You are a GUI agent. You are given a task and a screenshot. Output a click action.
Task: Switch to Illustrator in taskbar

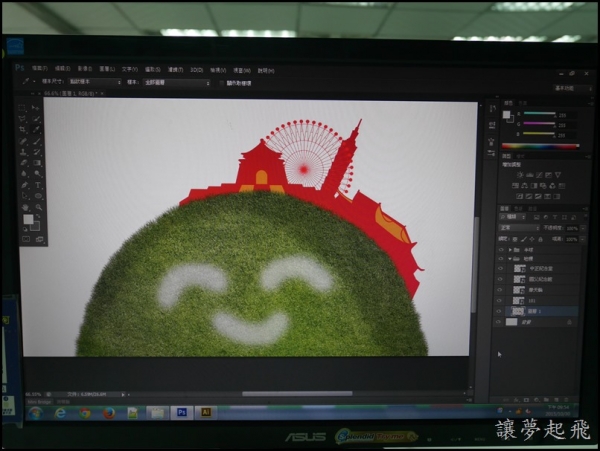pos(206,412)
